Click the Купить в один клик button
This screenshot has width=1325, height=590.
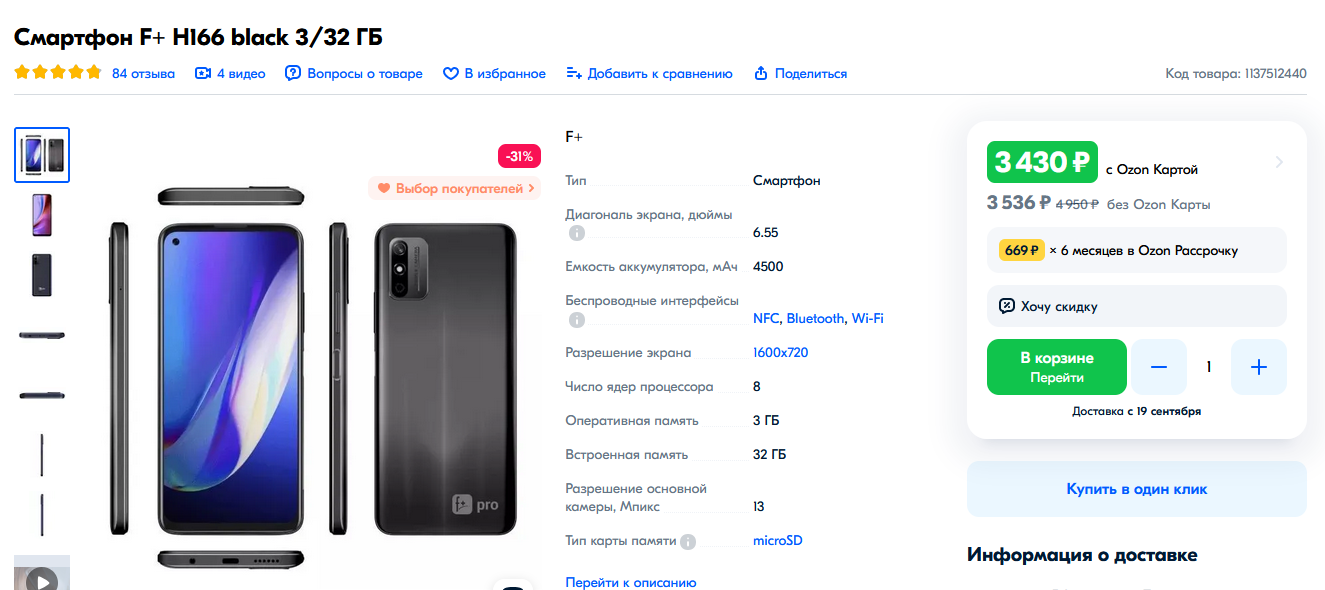1137,489
